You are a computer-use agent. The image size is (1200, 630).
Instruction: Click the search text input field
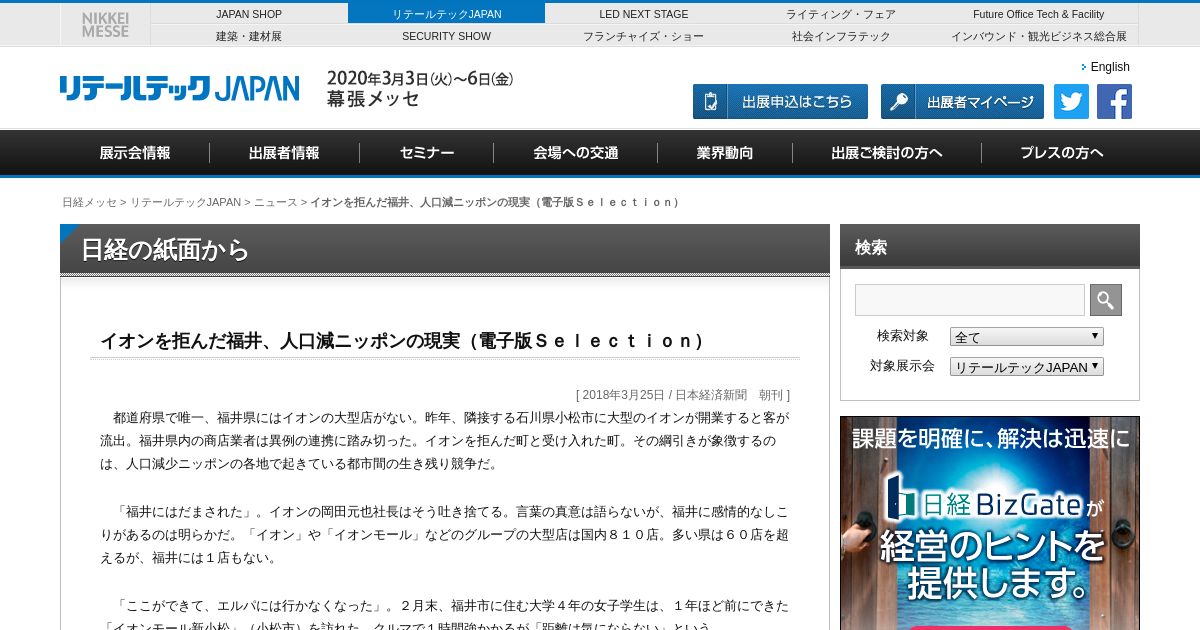[x=970, y=300]
